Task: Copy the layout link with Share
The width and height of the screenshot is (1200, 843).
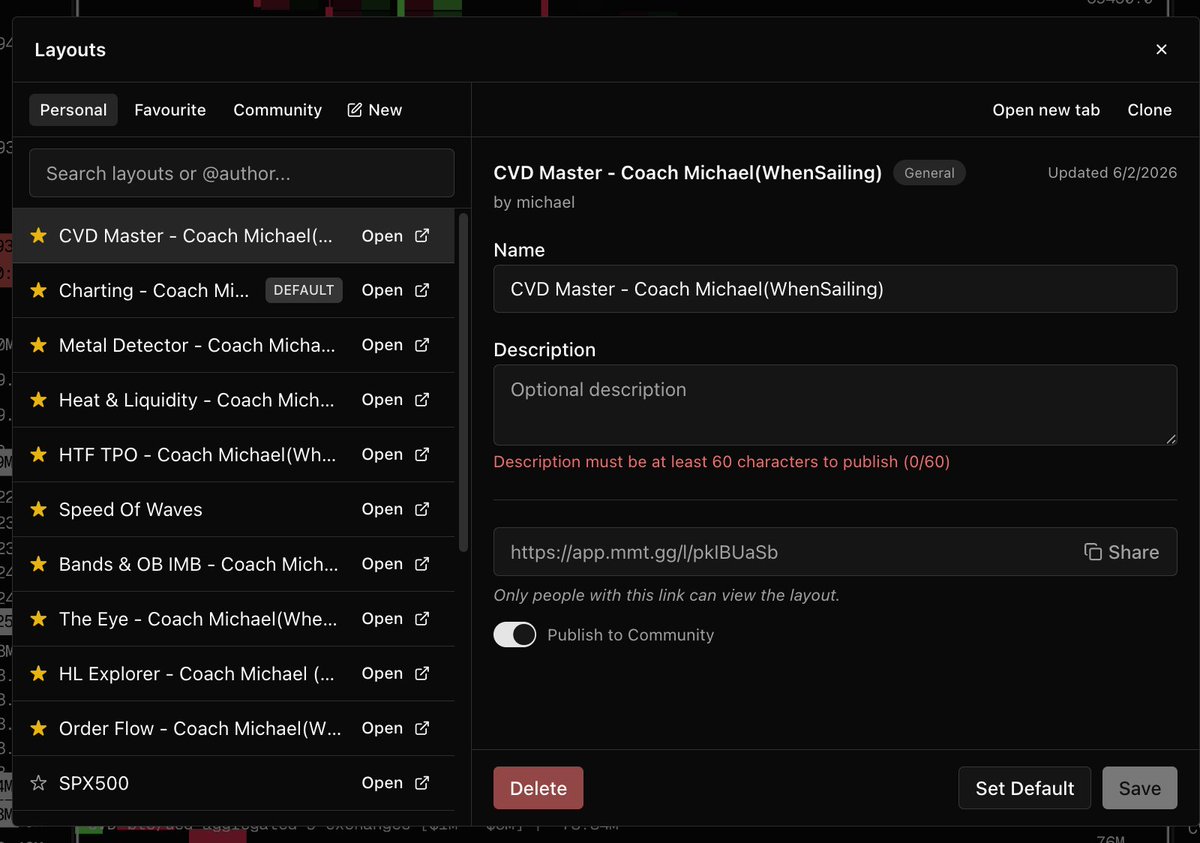Action: coord(1122,552)
